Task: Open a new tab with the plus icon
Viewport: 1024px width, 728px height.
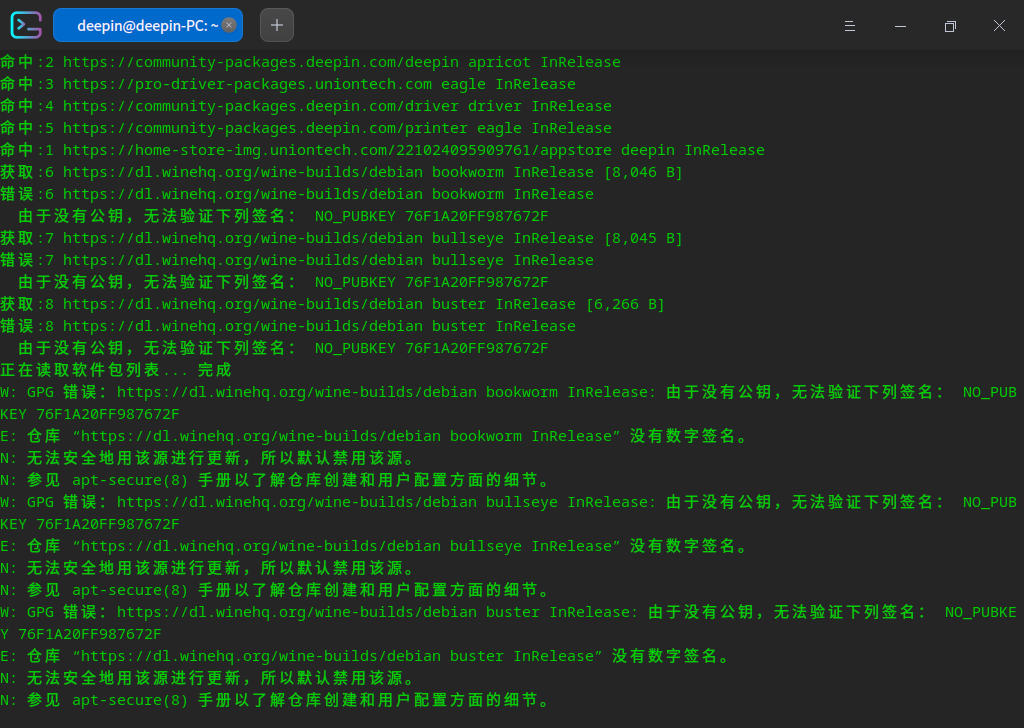Action: pos(276,25)
